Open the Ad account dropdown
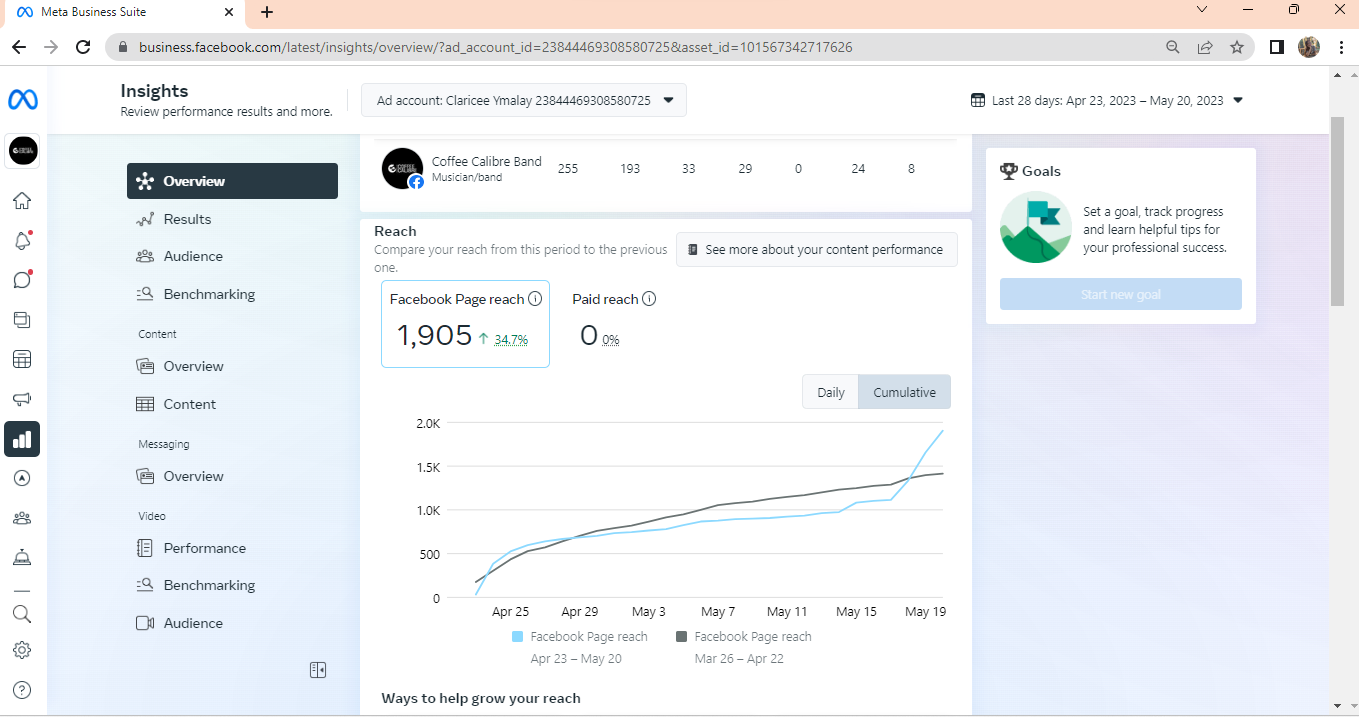 click(524, 100)
